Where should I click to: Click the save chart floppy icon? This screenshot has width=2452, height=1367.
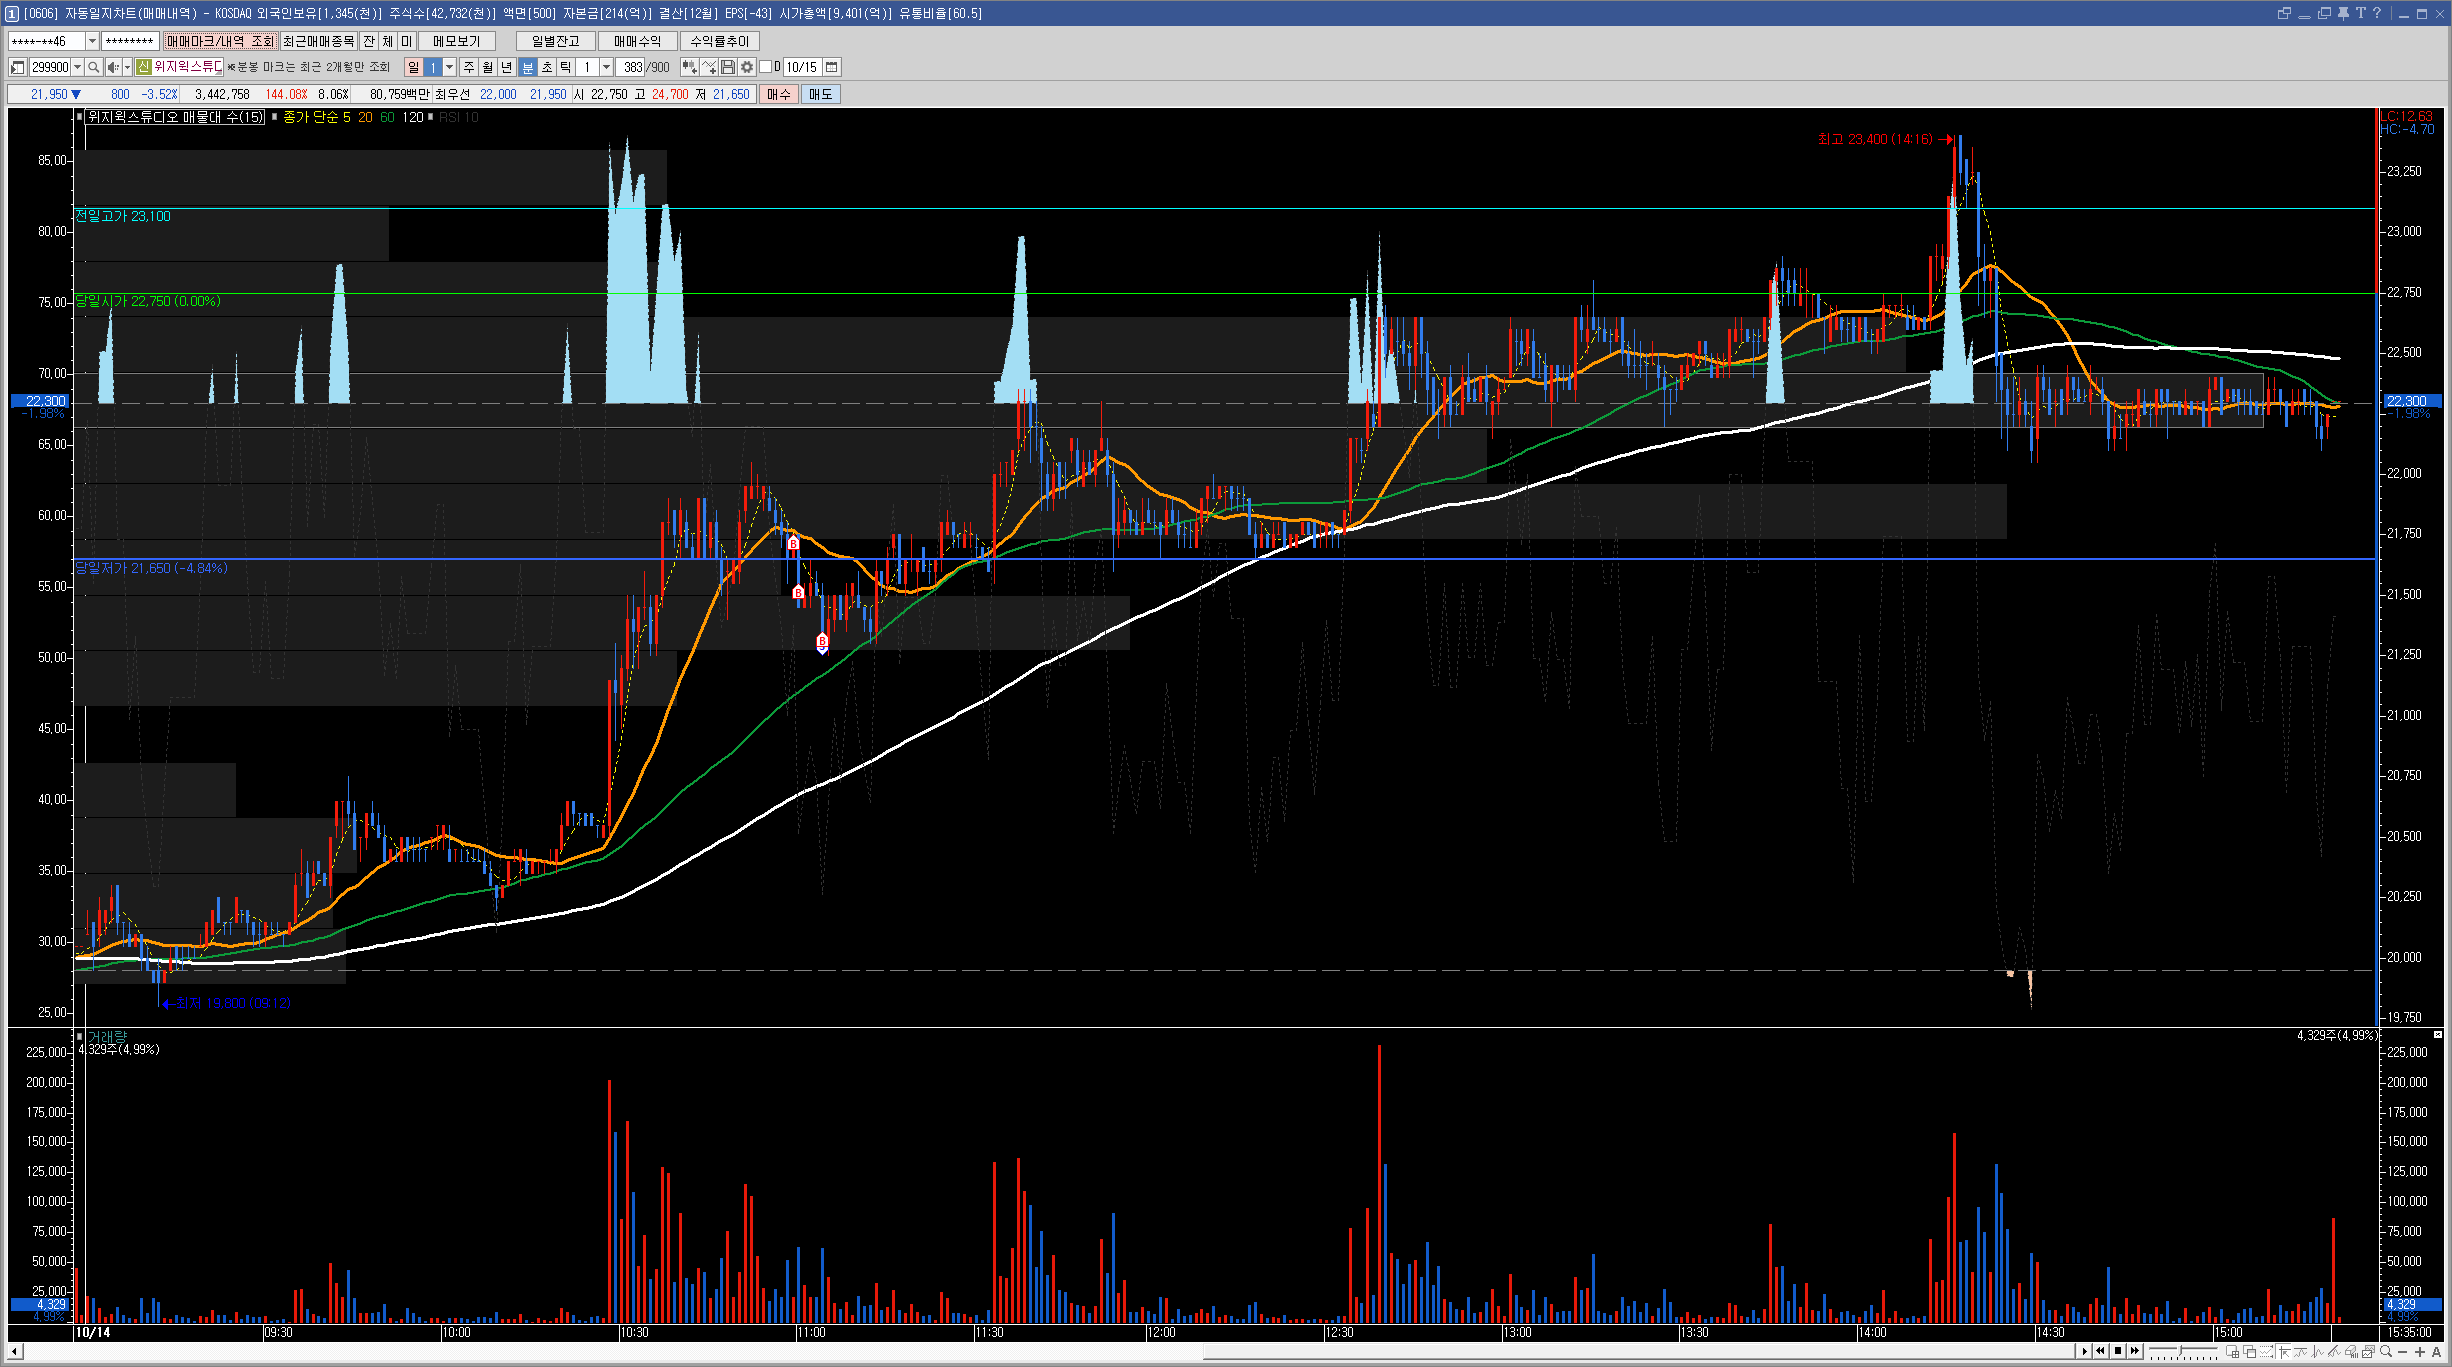728,67
